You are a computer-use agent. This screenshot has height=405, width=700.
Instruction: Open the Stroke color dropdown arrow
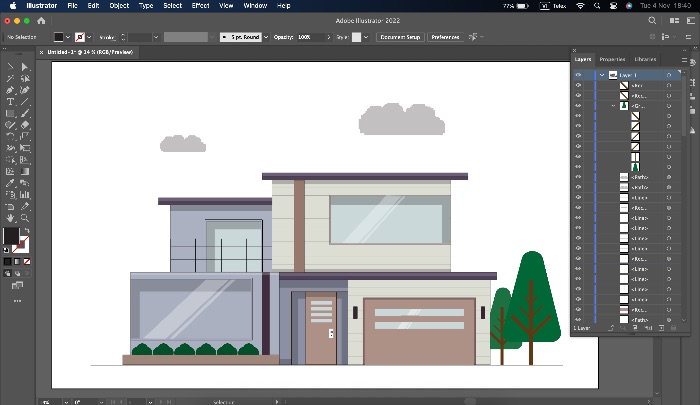pos(89,37)
